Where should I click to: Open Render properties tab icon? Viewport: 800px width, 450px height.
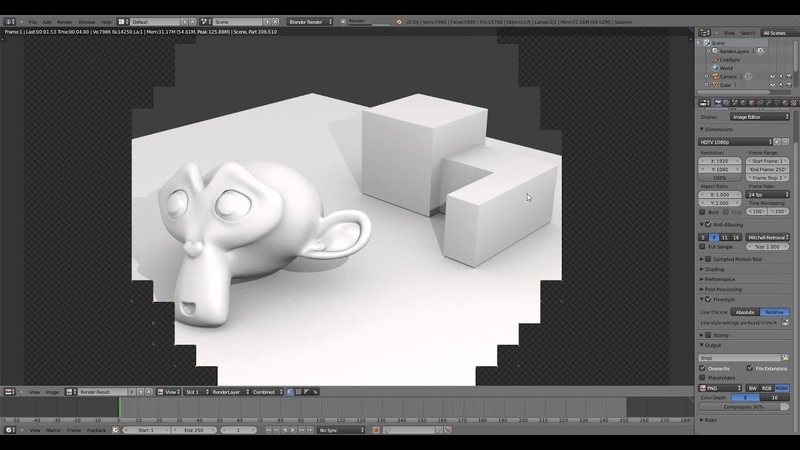(x=718, y=103)
